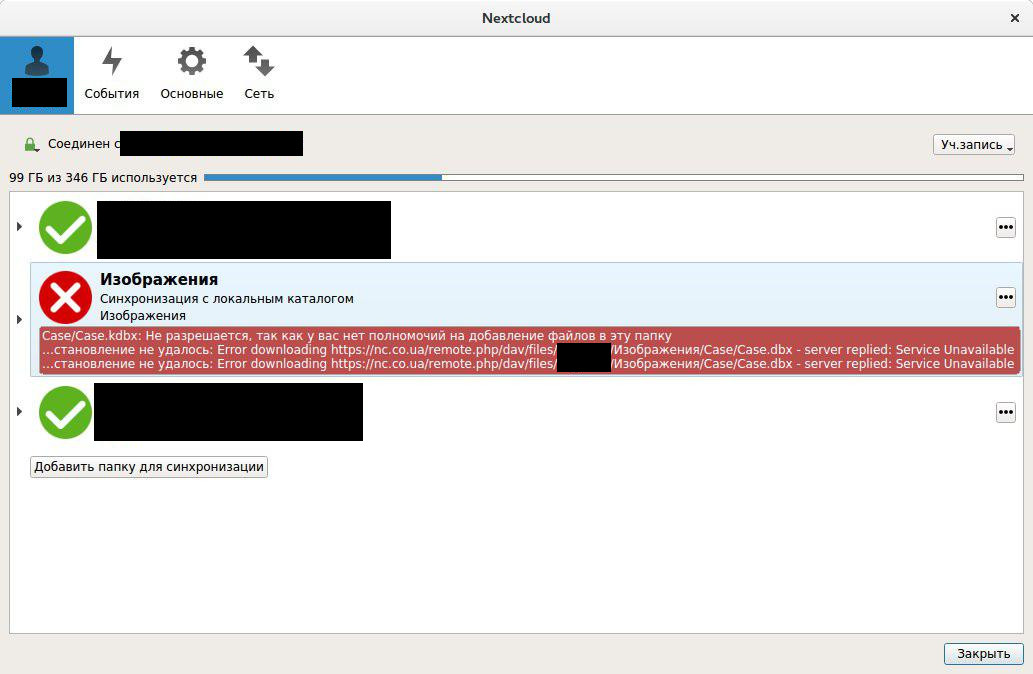Switch to the Основные settings tab

tap(192, 74)
